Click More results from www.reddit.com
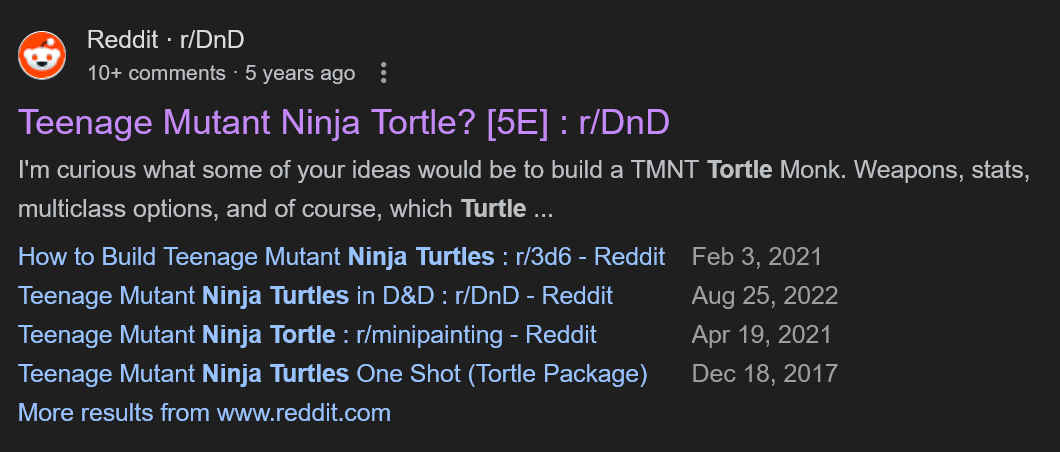1060x452 pixels. [x=204, y=412]
